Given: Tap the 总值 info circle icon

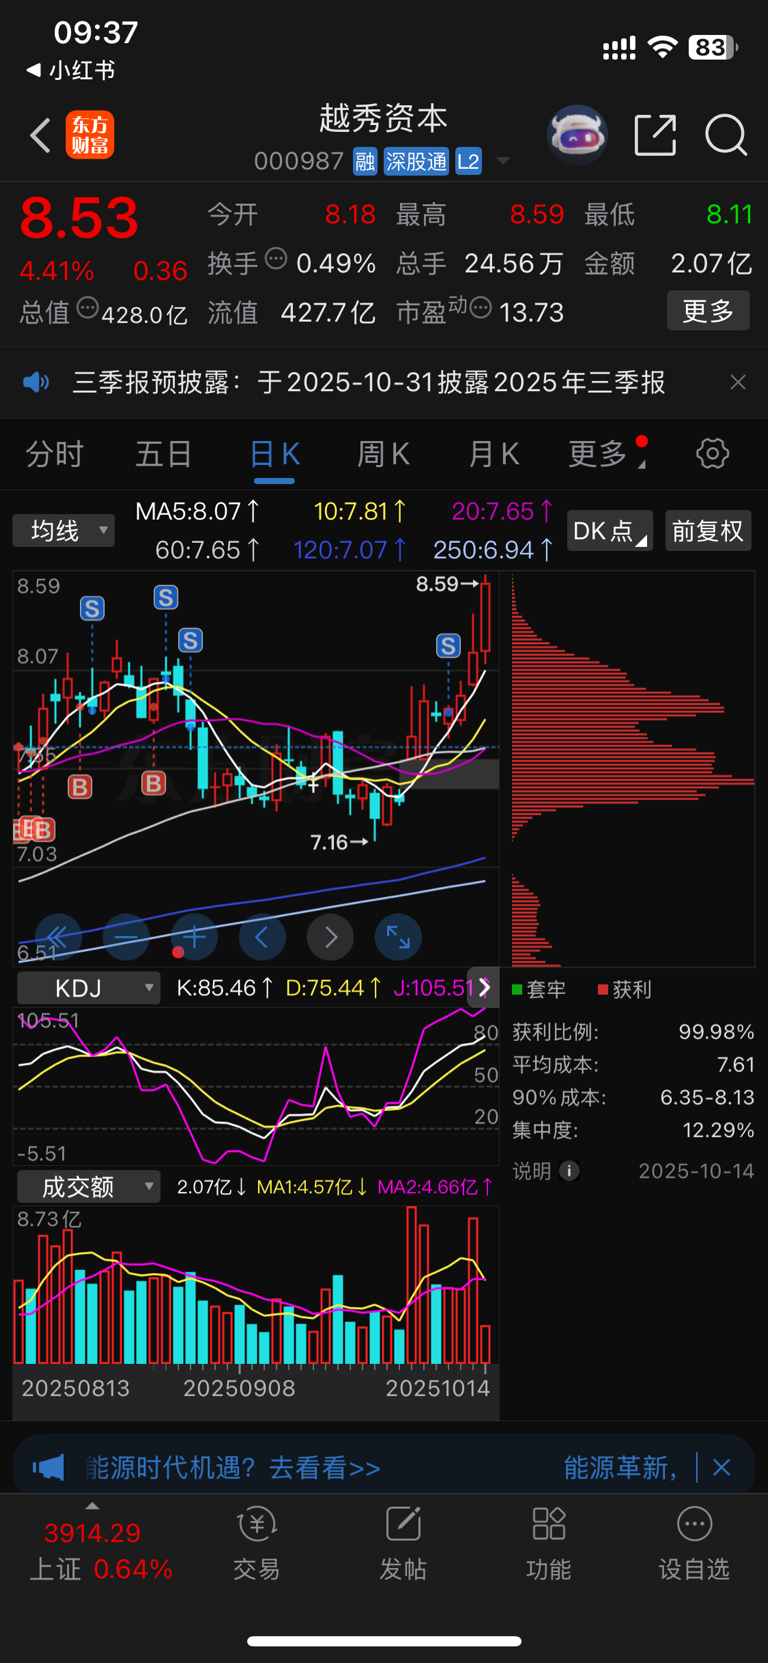Looking at the screenshot, I should pos(88,308).
